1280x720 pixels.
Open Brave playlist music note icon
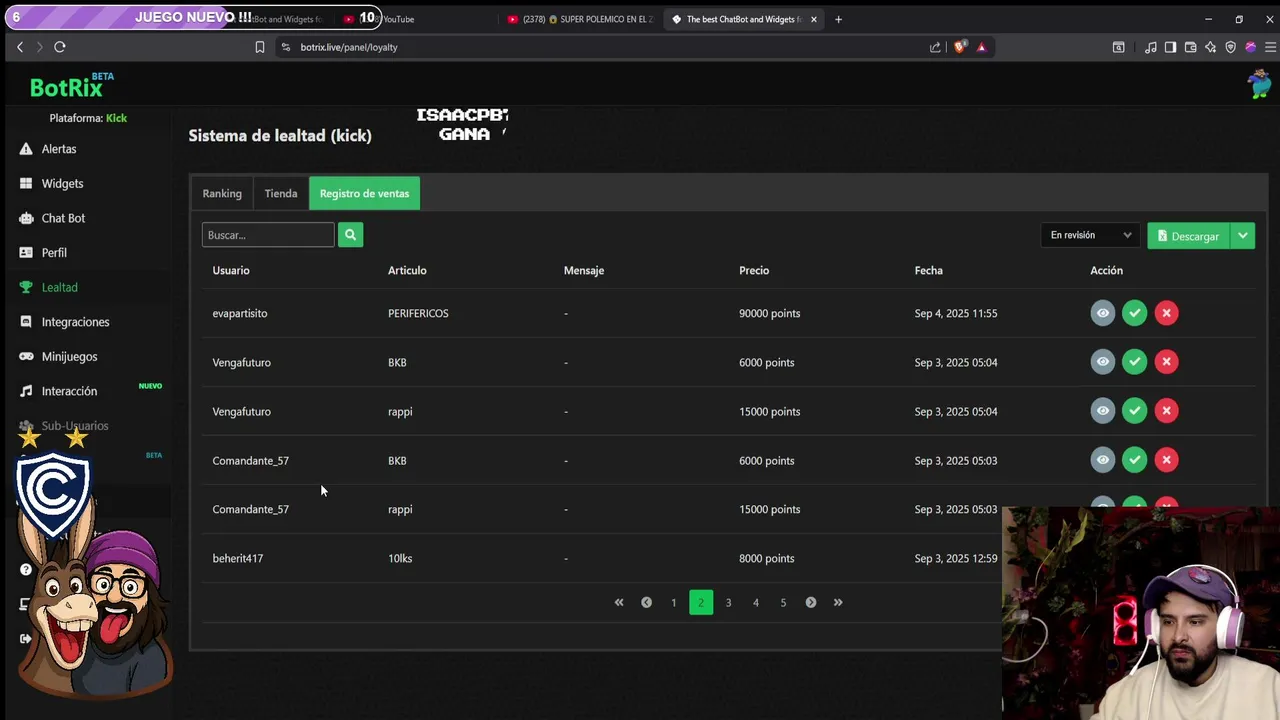pyautogui.click(x=1150, y=47)
